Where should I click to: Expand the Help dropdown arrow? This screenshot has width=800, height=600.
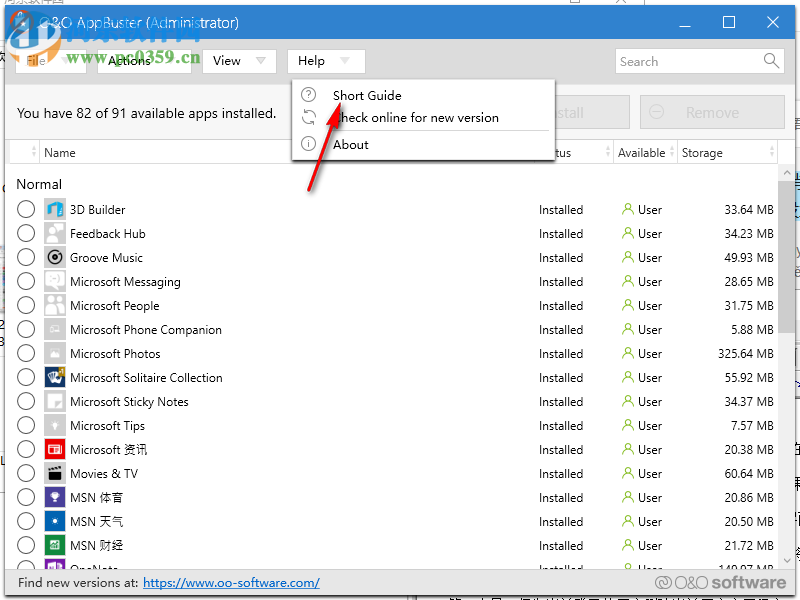coord(345,61)
